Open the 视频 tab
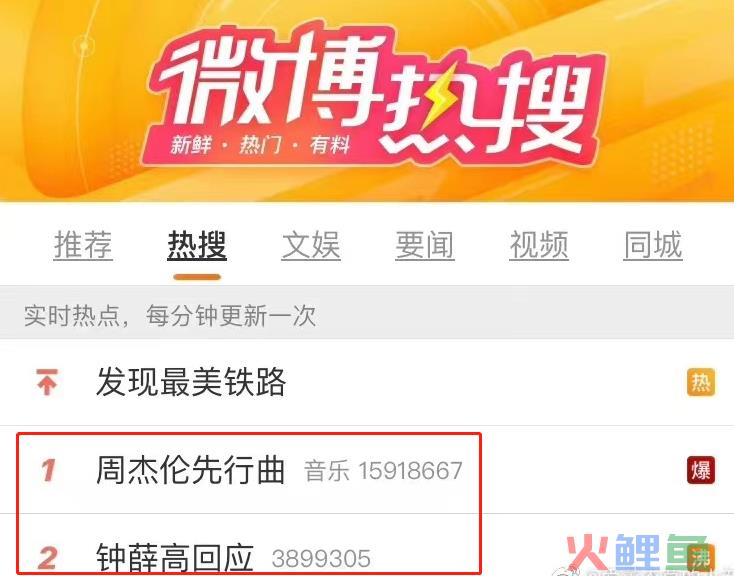The image size is (734, 576). coord(539,245)
